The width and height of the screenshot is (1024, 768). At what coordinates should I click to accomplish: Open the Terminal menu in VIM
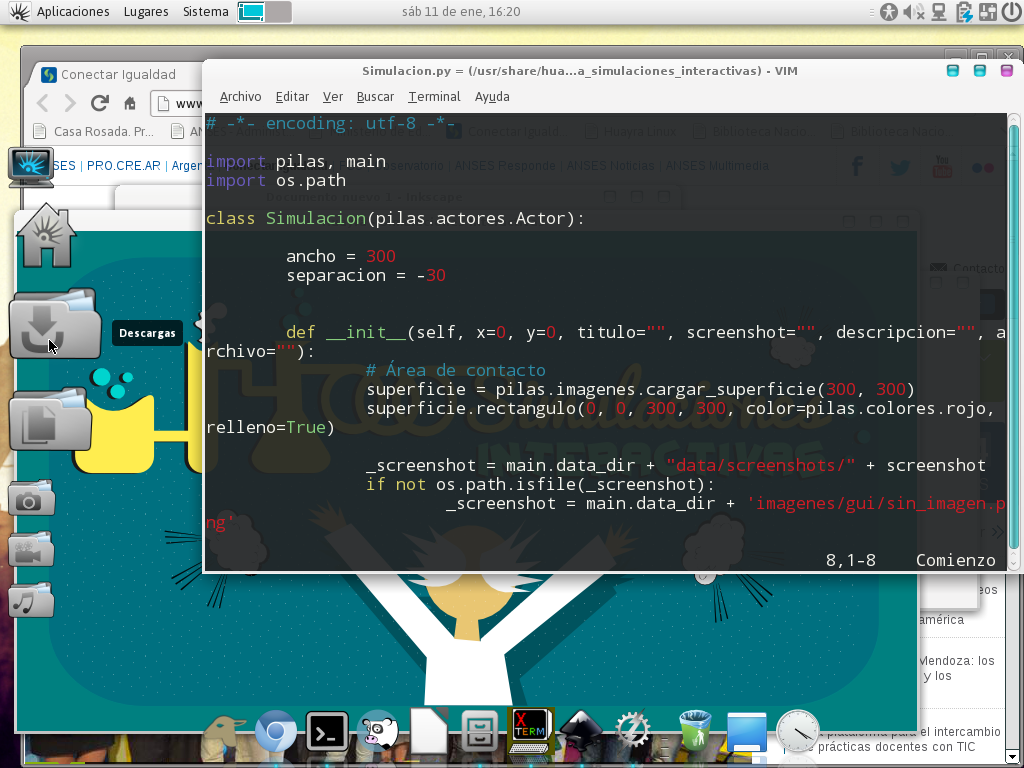click(434, 97)
